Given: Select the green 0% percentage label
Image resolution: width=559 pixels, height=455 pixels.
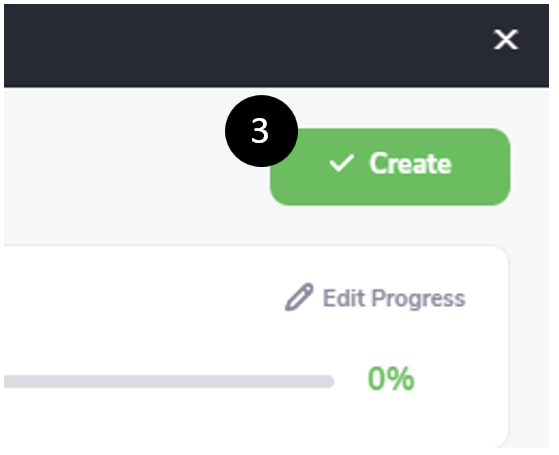Looking at the screenshot, I should pos(391,379).
